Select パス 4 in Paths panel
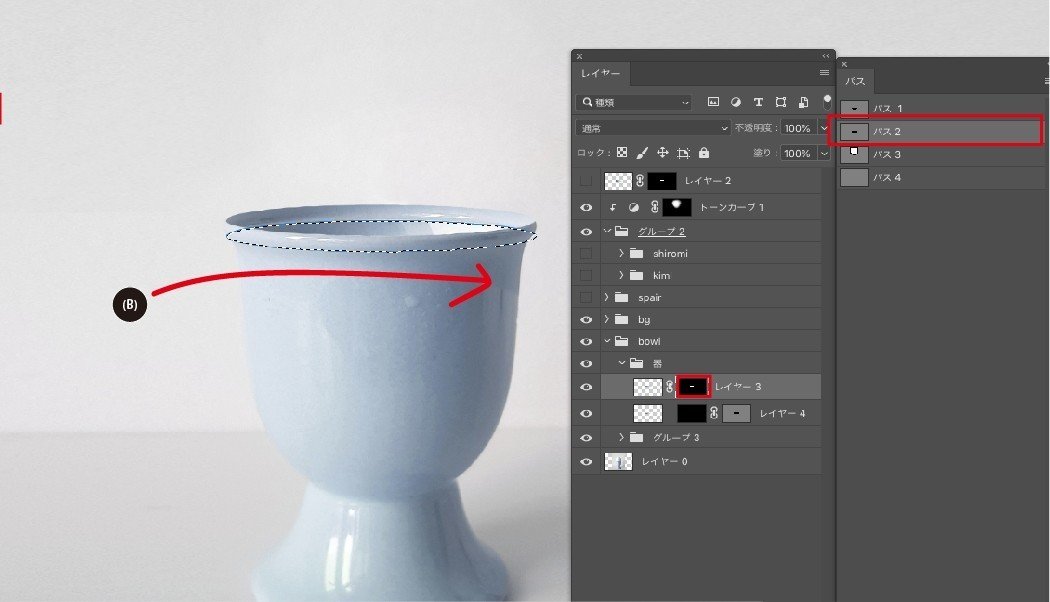The image size is (1050, 602). (941, 177)
